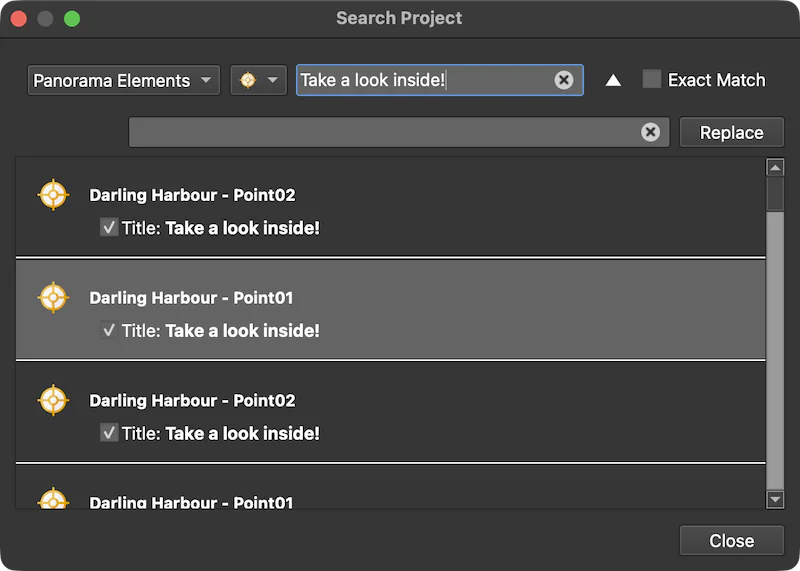The width and height of the screenshot is (800, 571).
Task: Click partially visible hotspot icon at list bottom
Action: point(53,498)
